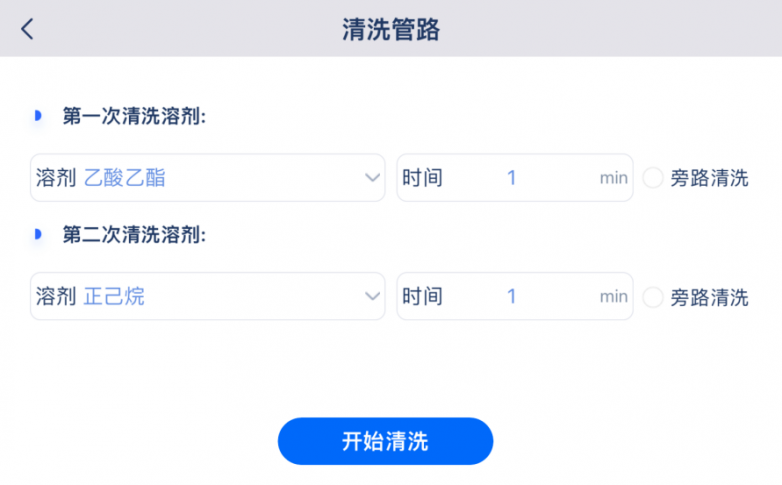Viewport: 782px width, 485px height.
Task: Click 开始清洗 to start washing
Action: 386,441
